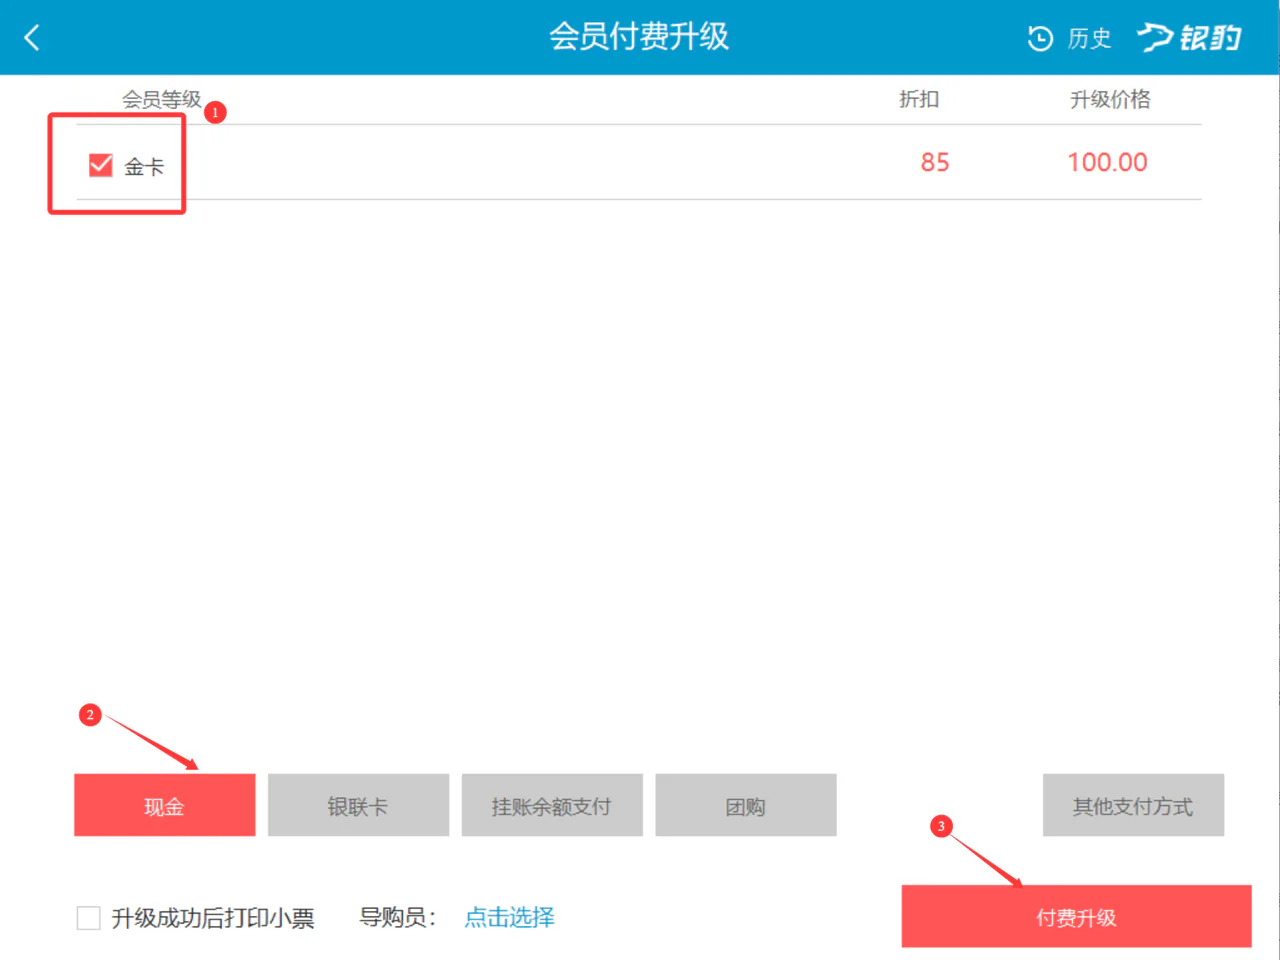Click the discount value 85
The image size is (1280, 960).
[x=935, y=162]
